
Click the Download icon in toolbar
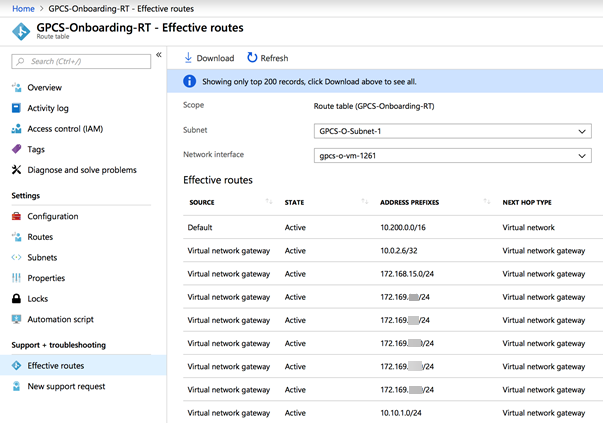188,58
